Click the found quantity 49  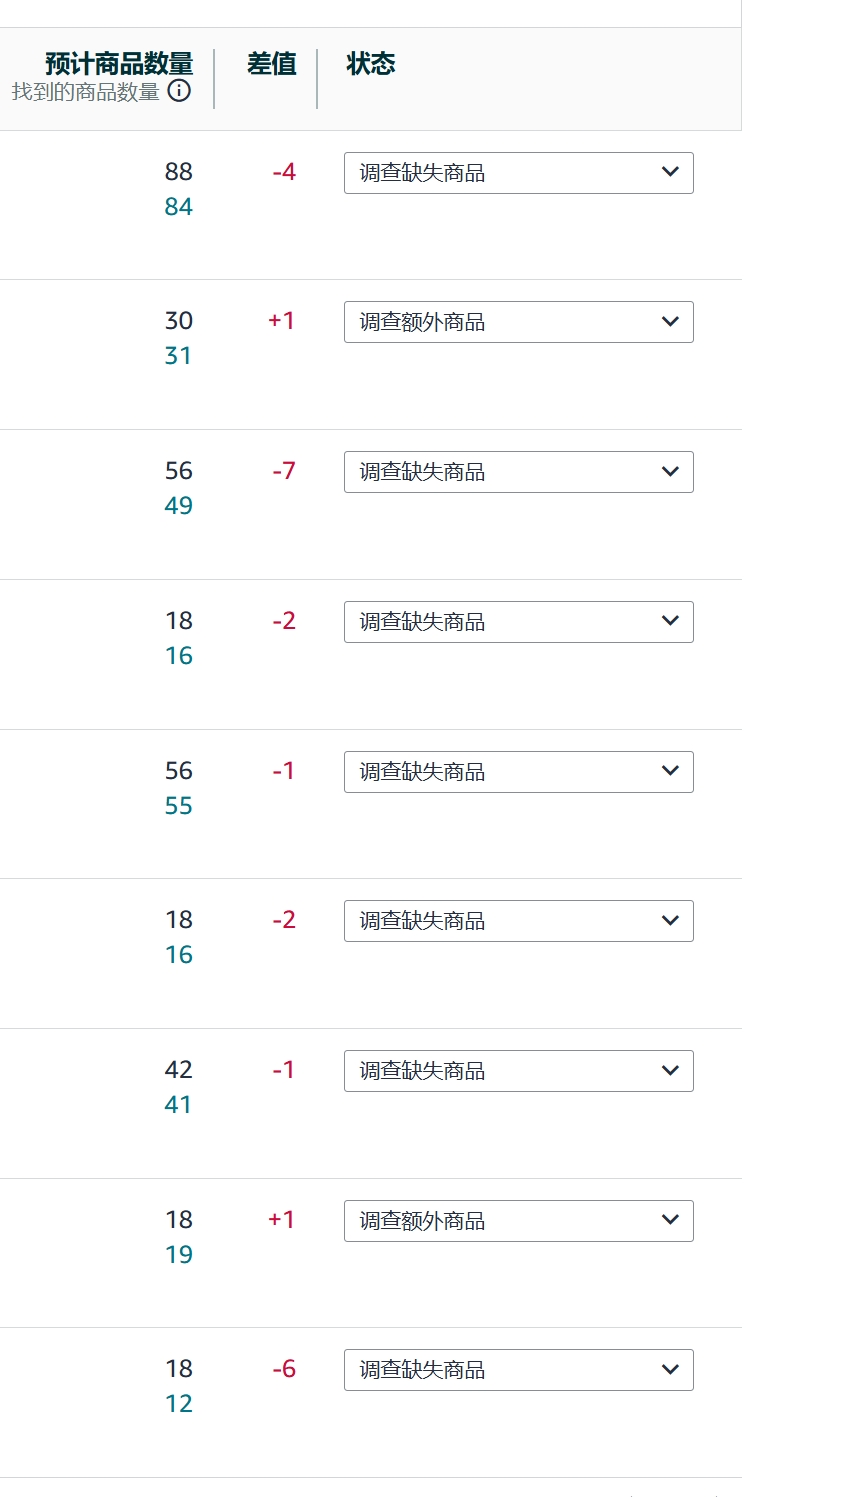(179, 506)
